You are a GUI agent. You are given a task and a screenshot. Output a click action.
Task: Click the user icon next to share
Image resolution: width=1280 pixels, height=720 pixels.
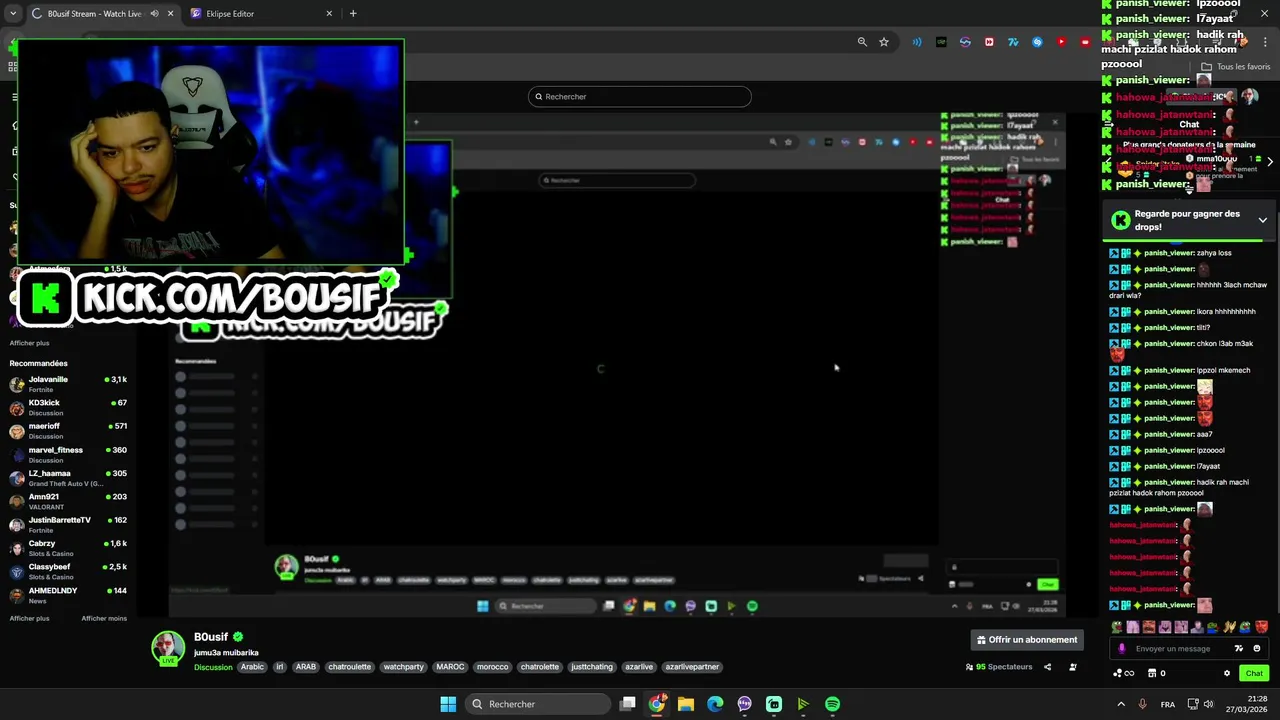pos(1073,667)
